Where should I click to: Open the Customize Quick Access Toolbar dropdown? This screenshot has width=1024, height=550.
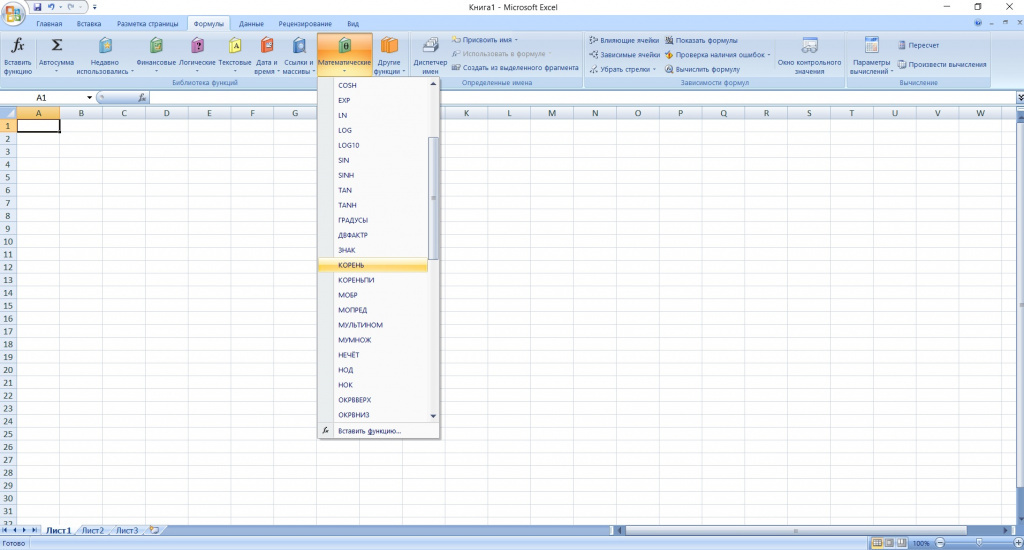coord(95,7)
